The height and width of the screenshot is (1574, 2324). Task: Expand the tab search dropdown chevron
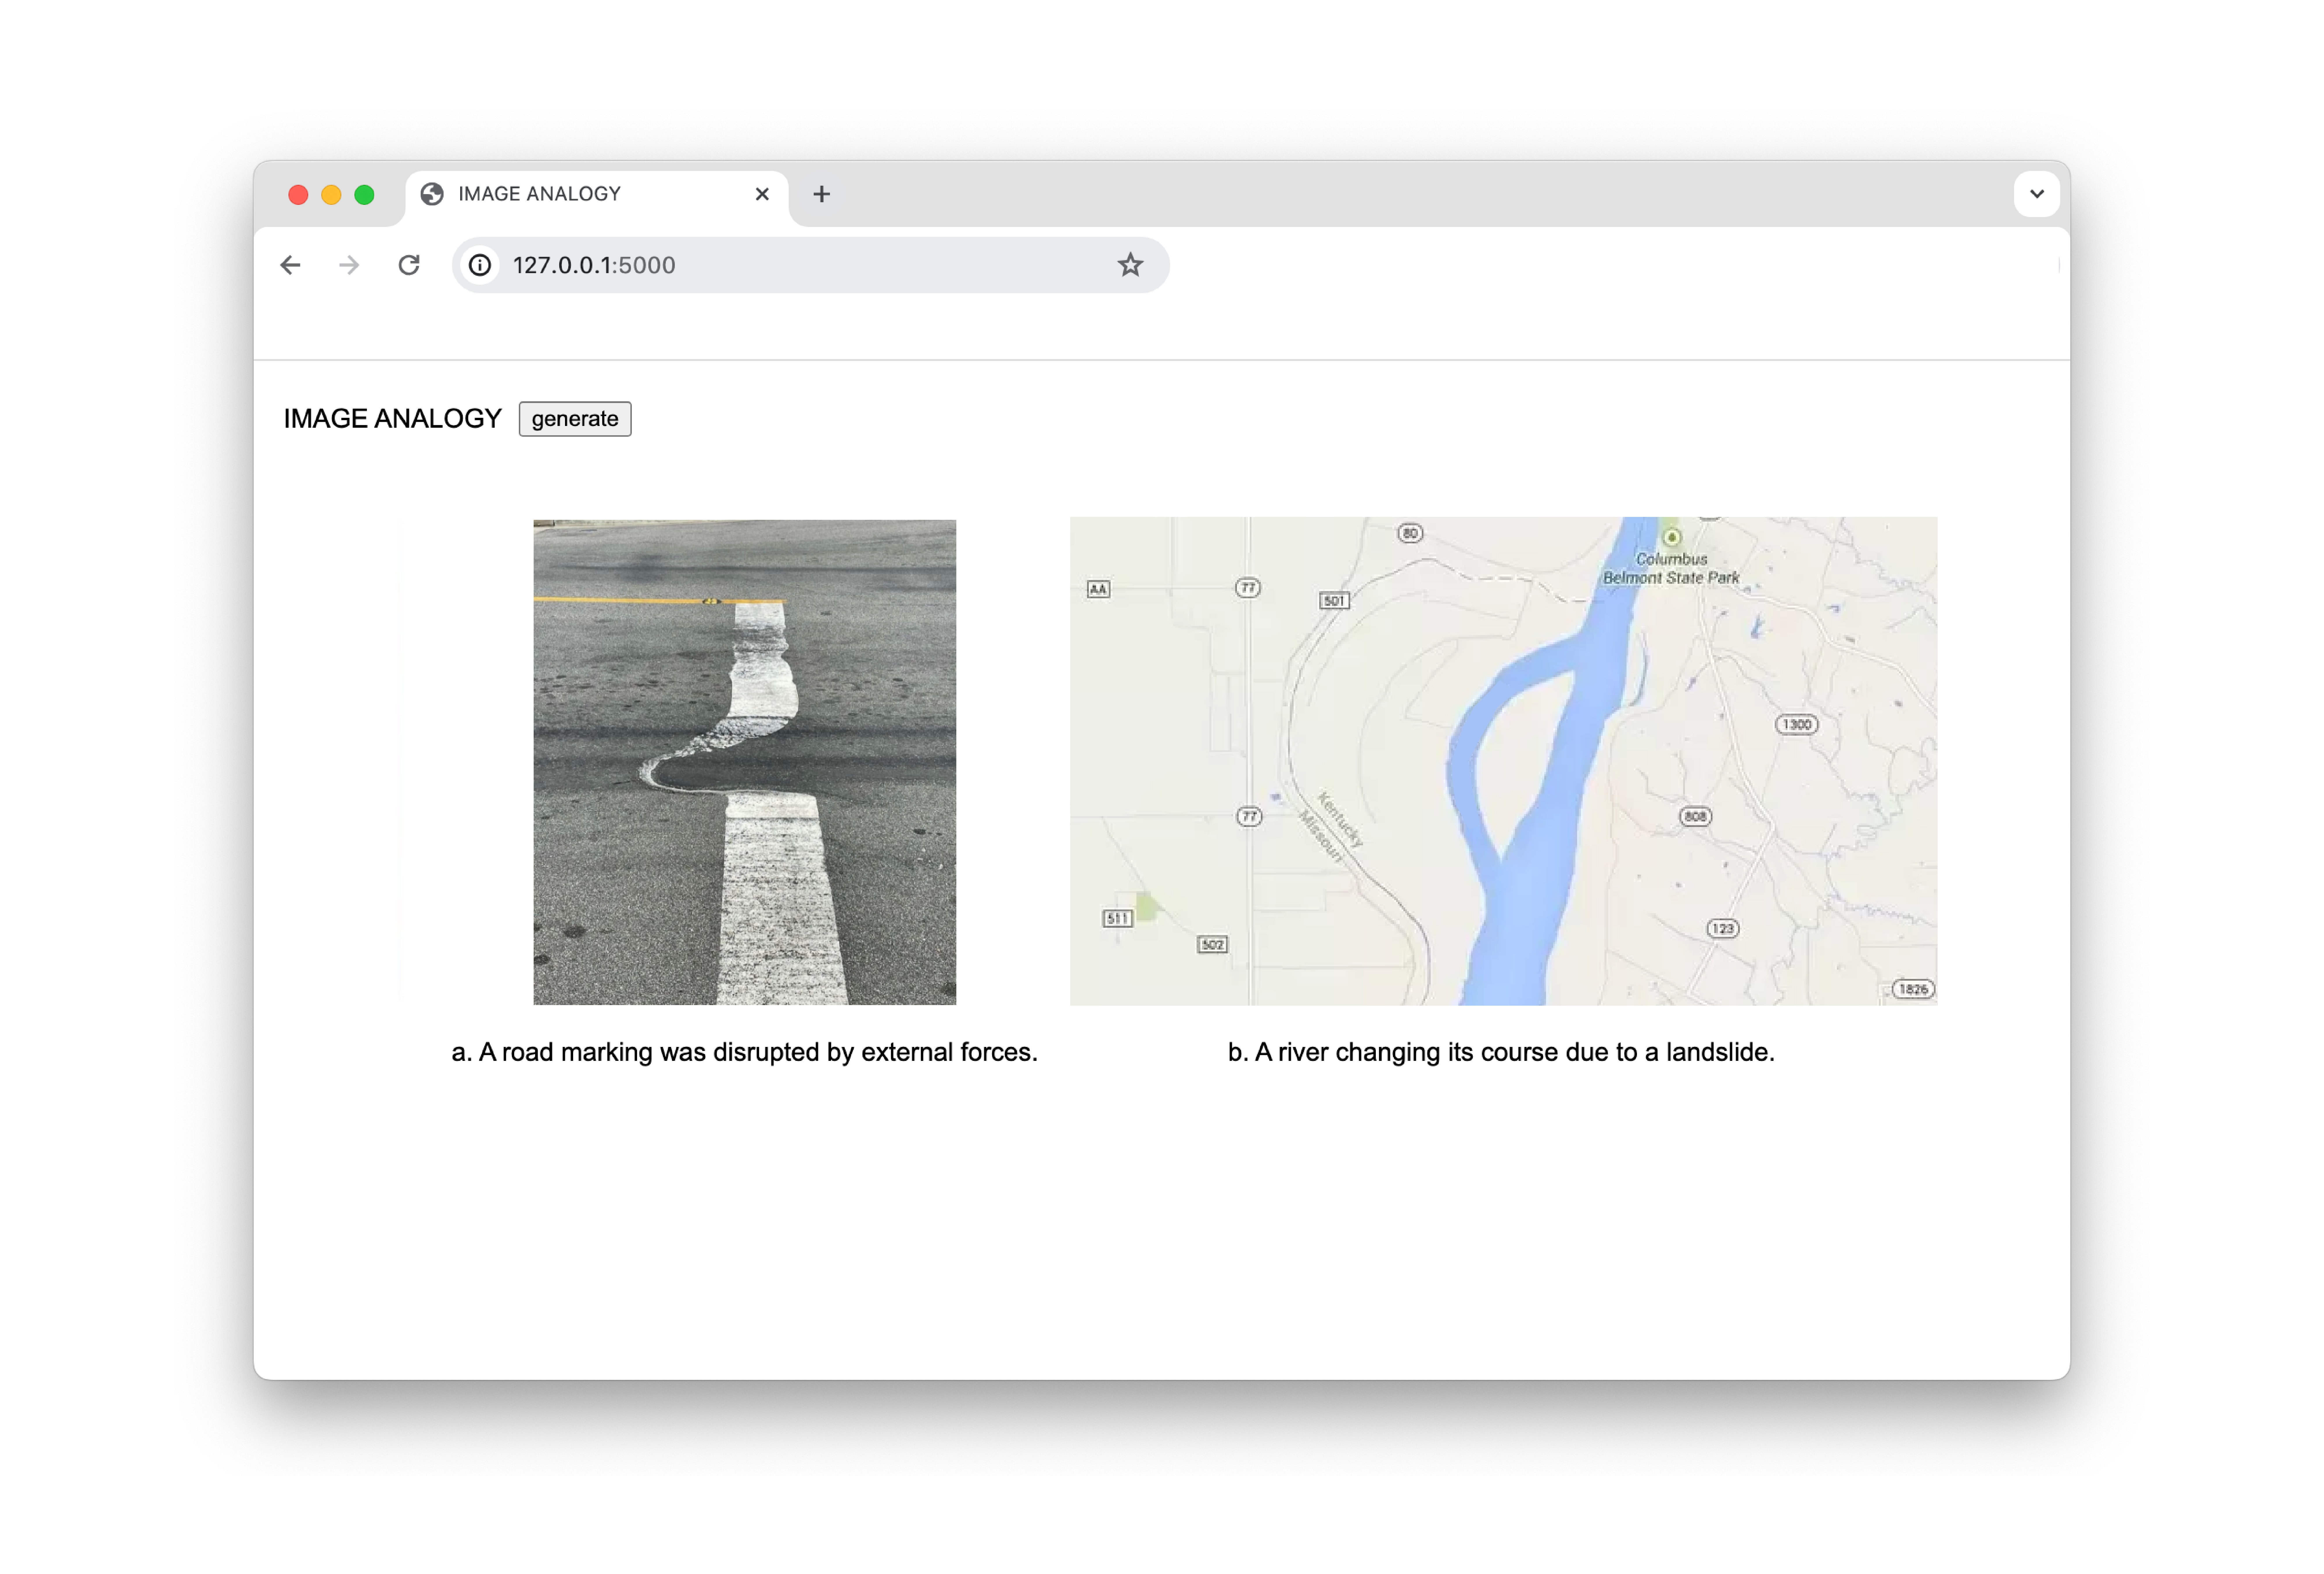tap(2036, 194)
